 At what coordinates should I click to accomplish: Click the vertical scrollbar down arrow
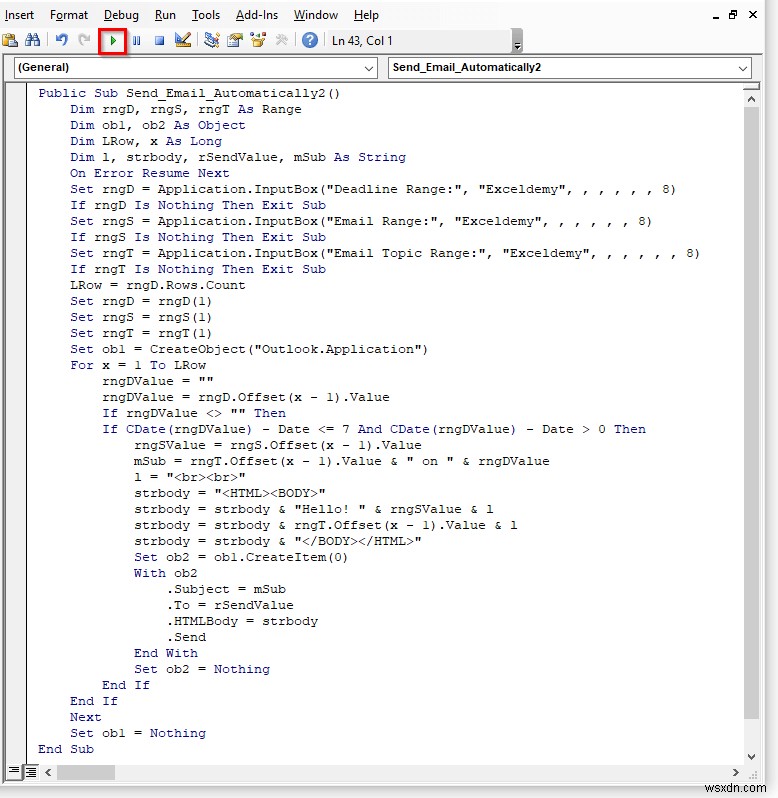tap(753, 755)
